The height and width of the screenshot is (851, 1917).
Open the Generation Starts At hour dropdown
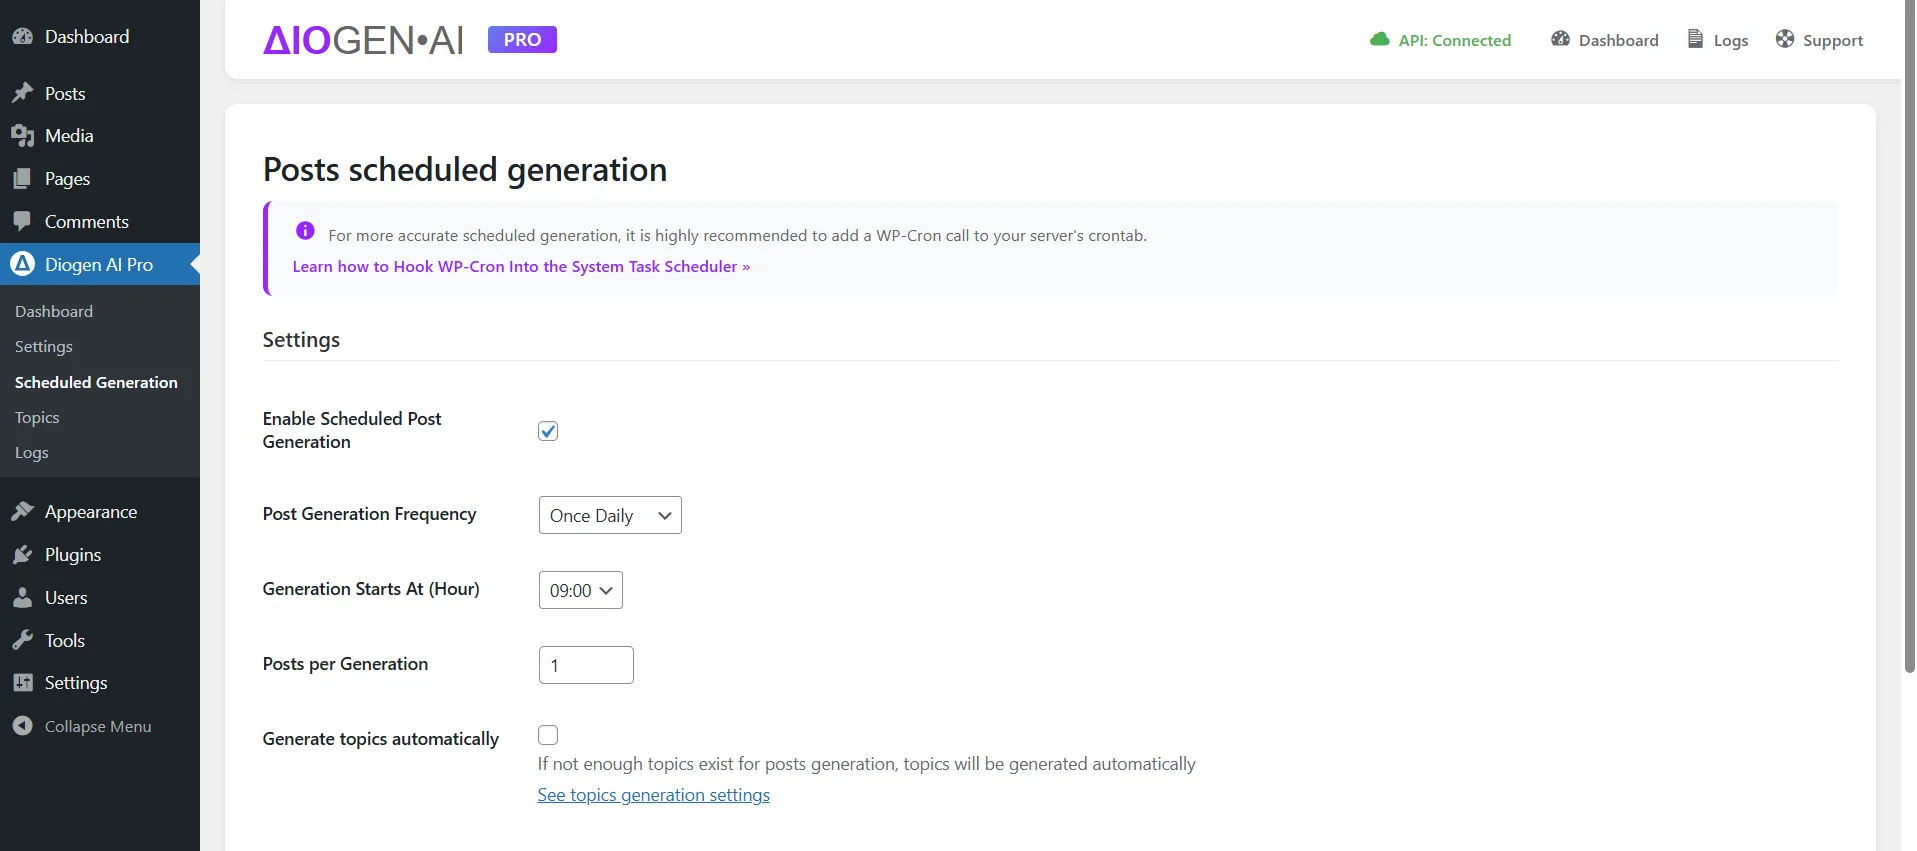click(x=580, y=590)
